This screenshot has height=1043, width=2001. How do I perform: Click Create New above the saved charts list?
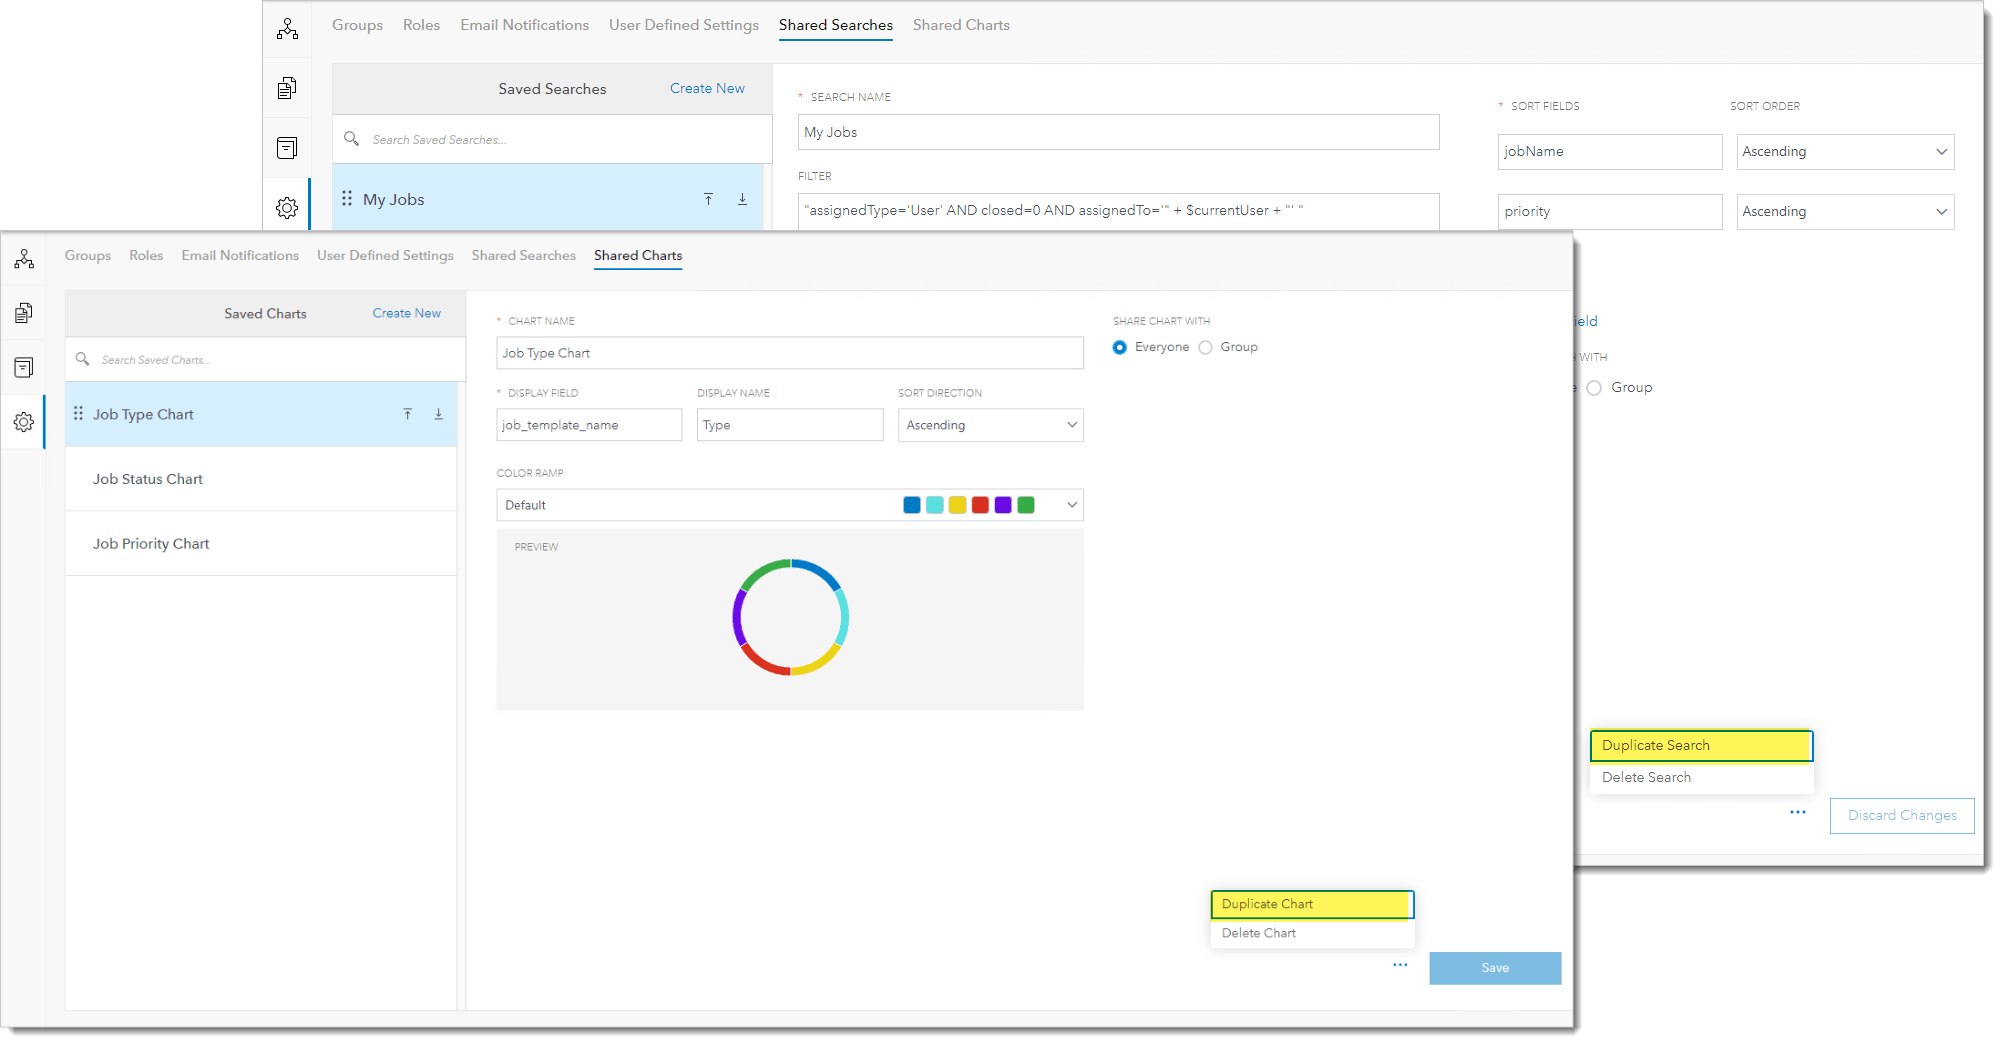pyautogui.click(x=406, y=313)
